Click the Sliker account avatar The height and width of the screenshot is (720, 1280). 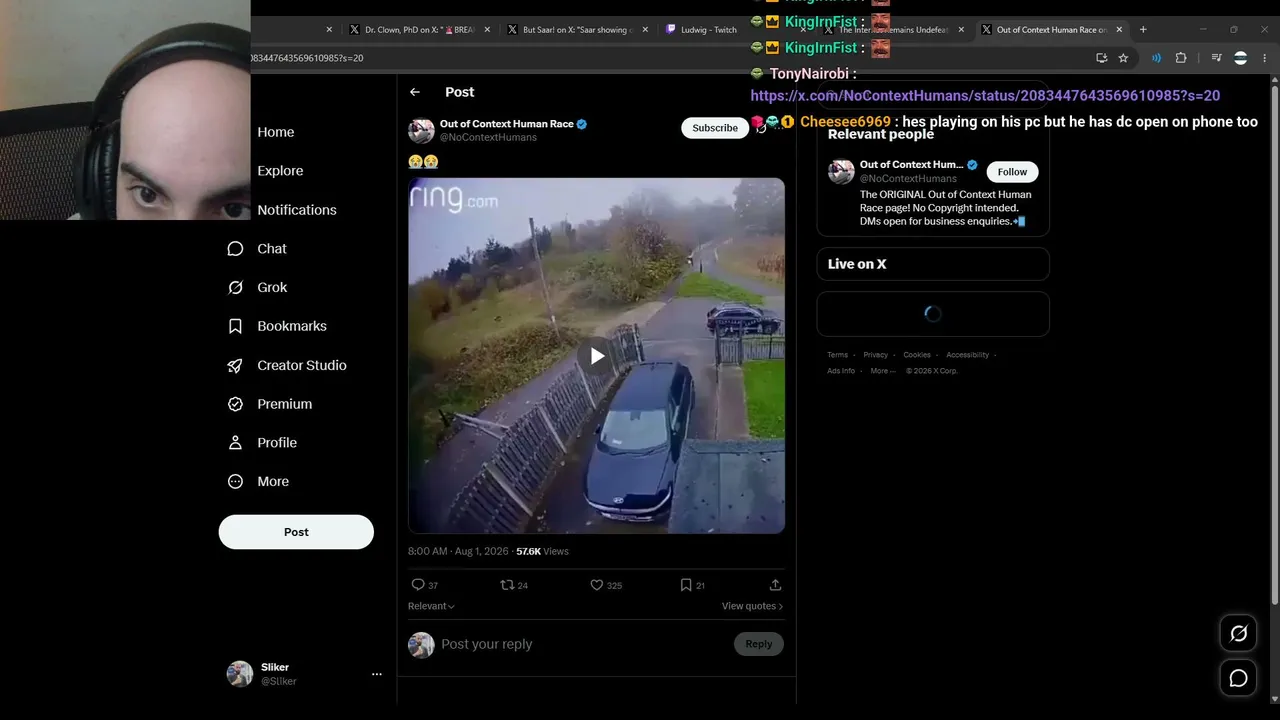tap(240, 674)
